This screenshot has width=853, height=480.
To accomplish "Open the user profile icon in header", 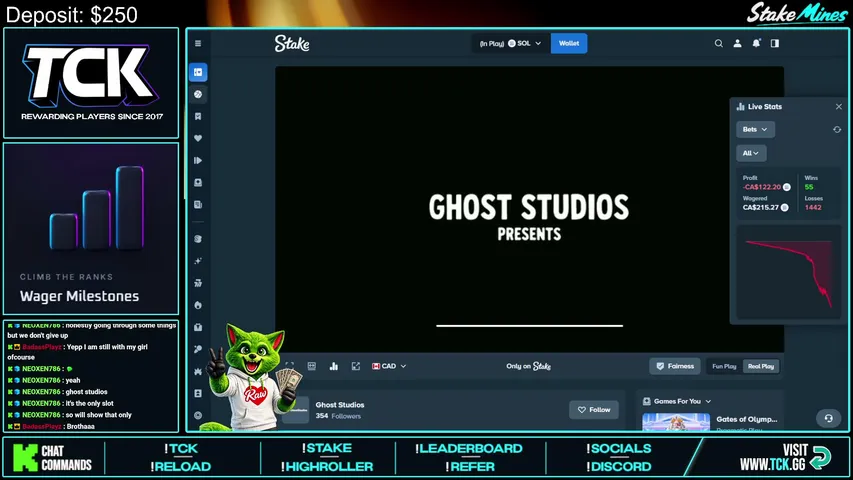I will pyautogui.click(x=737, y=44).
